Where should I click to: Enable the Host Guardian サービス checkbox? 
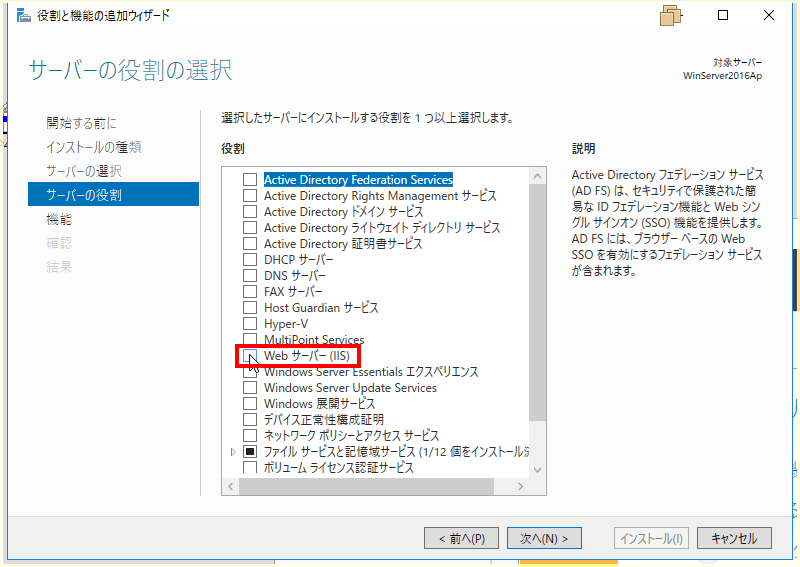249,308
